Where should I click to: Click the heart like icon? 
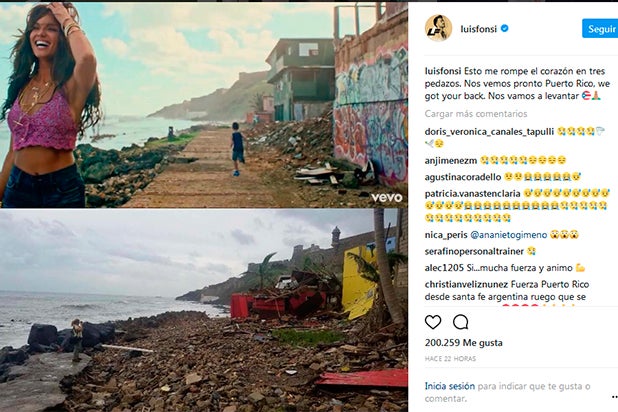[433, 322]
